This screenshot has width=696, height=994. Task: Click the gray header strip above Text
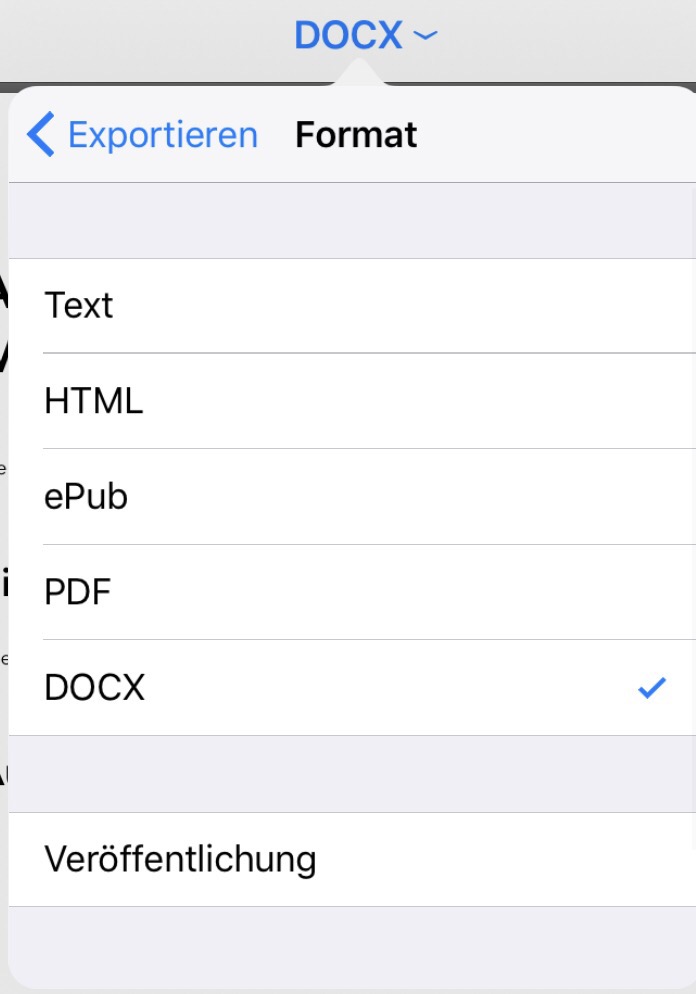350,220
